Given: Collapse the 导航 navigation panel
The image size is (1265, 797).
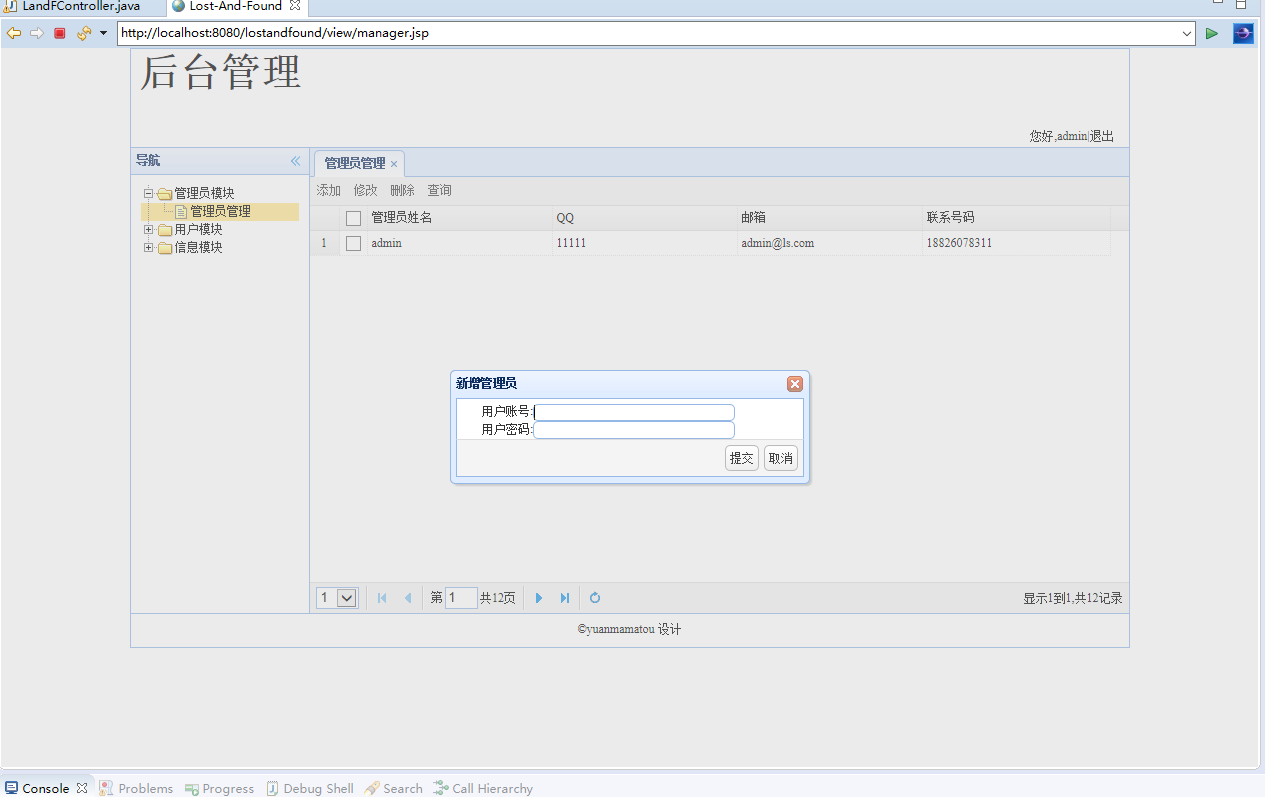Looking at the screenshot, I should (x=295, y=160).
